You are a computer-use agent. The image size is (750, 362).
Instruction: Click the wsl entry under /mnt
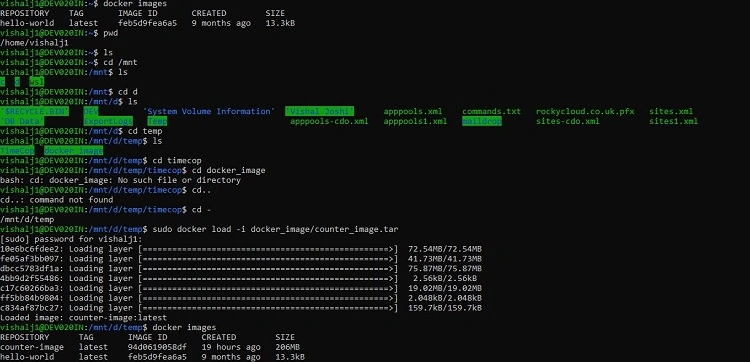(x=36, y=82)
